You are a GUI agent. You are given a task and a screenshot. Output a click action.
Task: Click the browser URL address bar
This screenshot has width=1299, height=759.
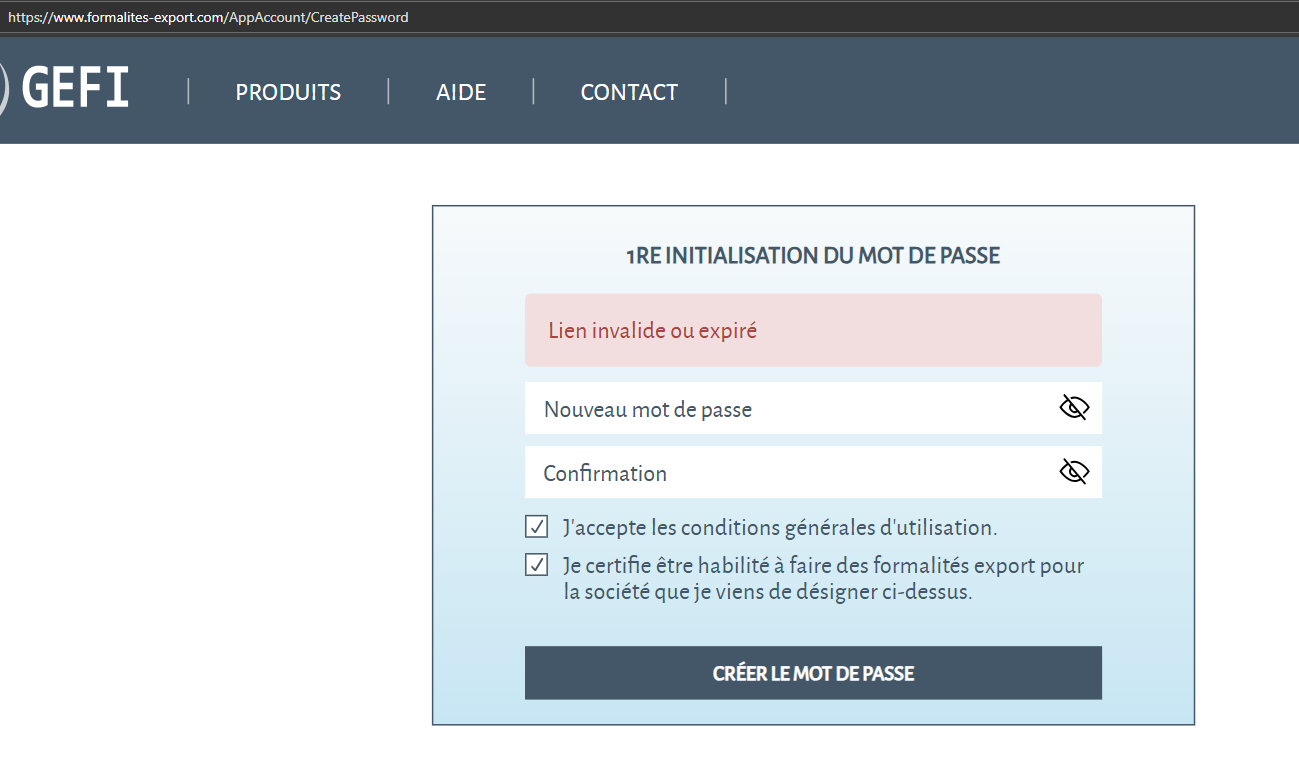tap(640, 17)
